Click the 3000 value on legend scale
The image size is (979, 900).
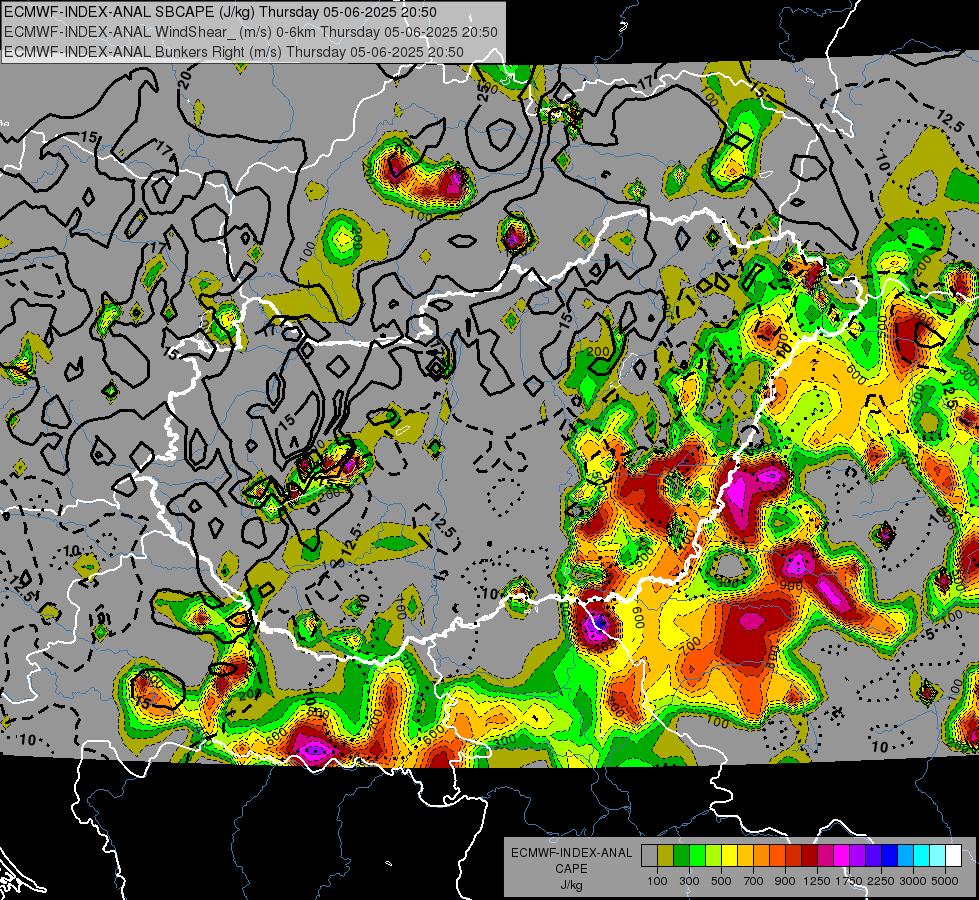tap(912, 881)
